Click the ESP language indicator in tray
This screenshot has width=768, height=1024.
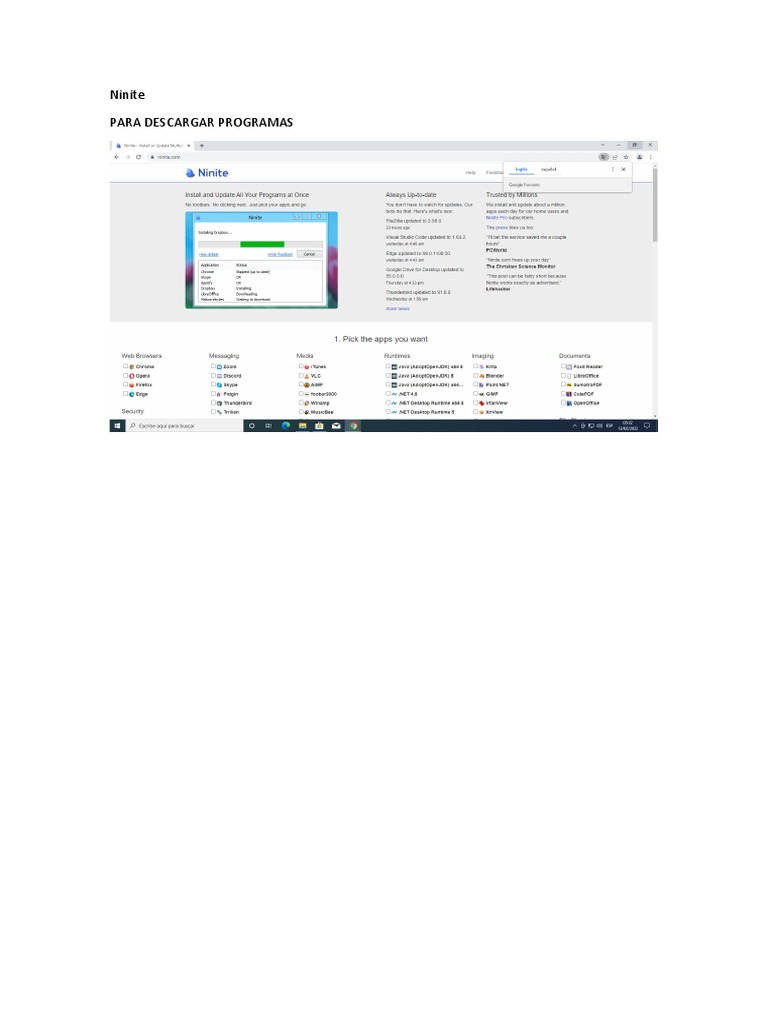tap(609, 426)
